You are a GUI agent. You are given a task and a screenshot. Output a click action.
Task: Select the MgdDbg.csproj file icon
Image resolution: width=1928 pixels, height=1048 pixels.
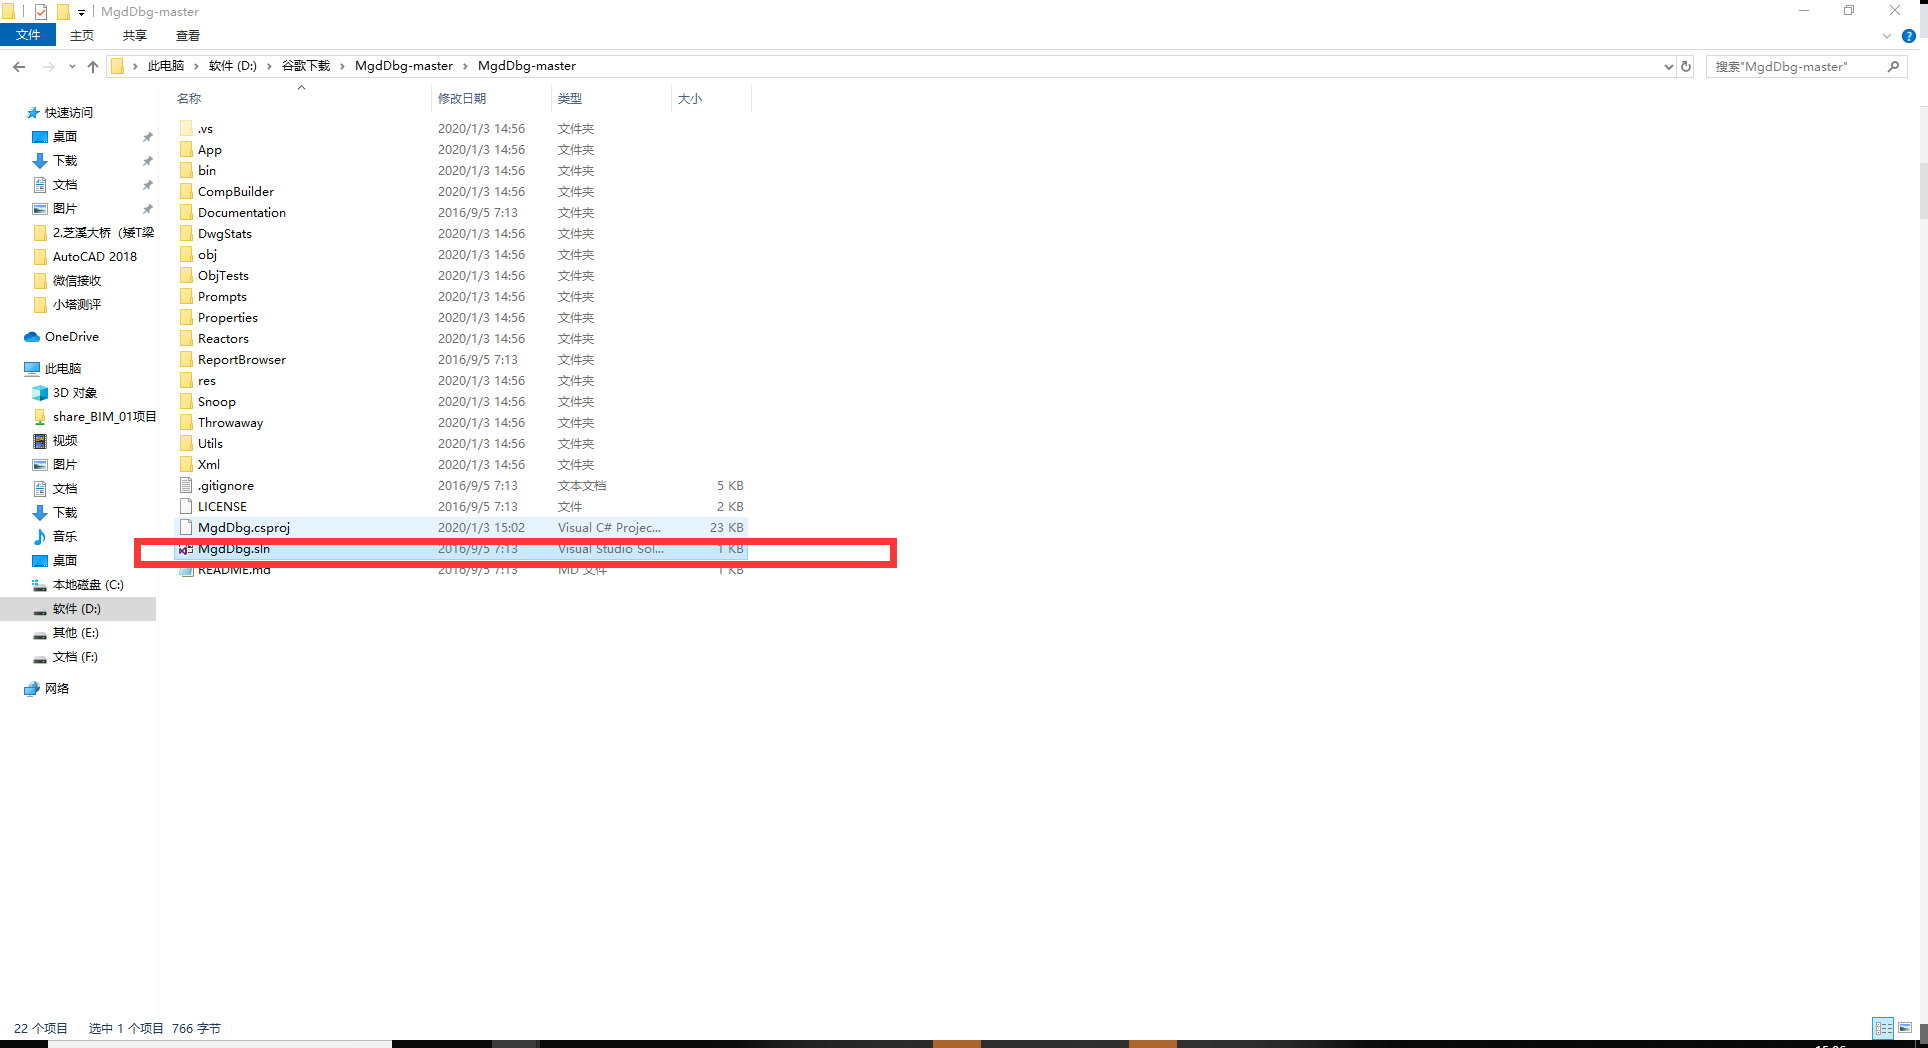[186, 527]
